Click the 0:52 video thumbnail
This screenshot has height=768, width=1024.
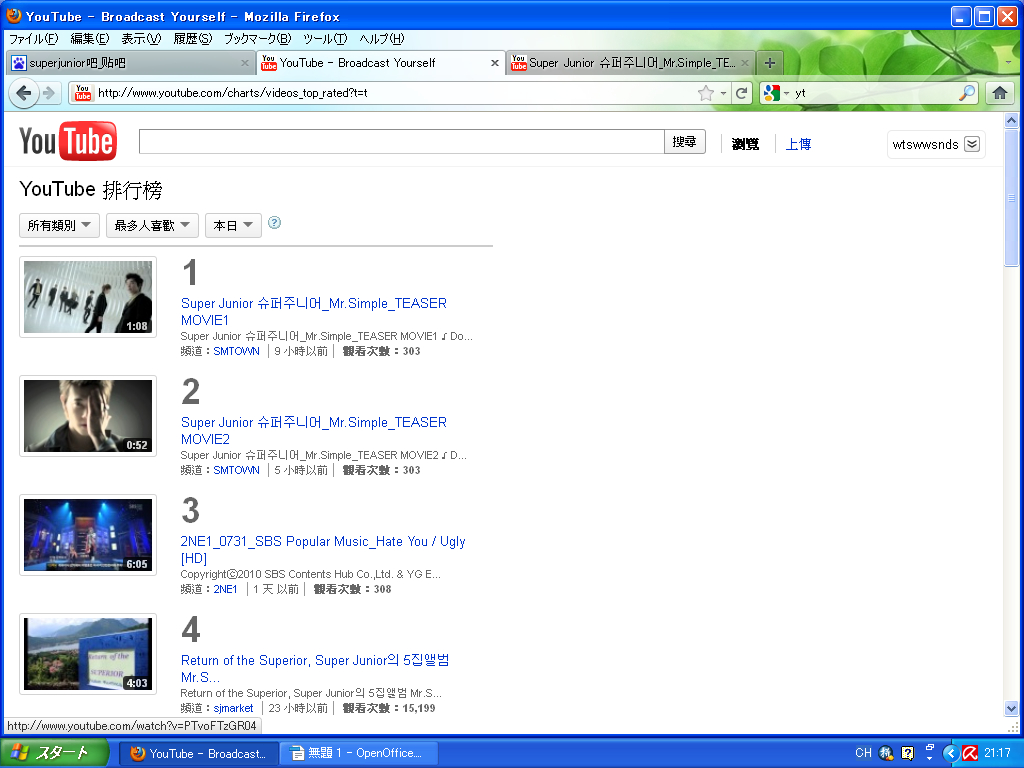point(88,416)
